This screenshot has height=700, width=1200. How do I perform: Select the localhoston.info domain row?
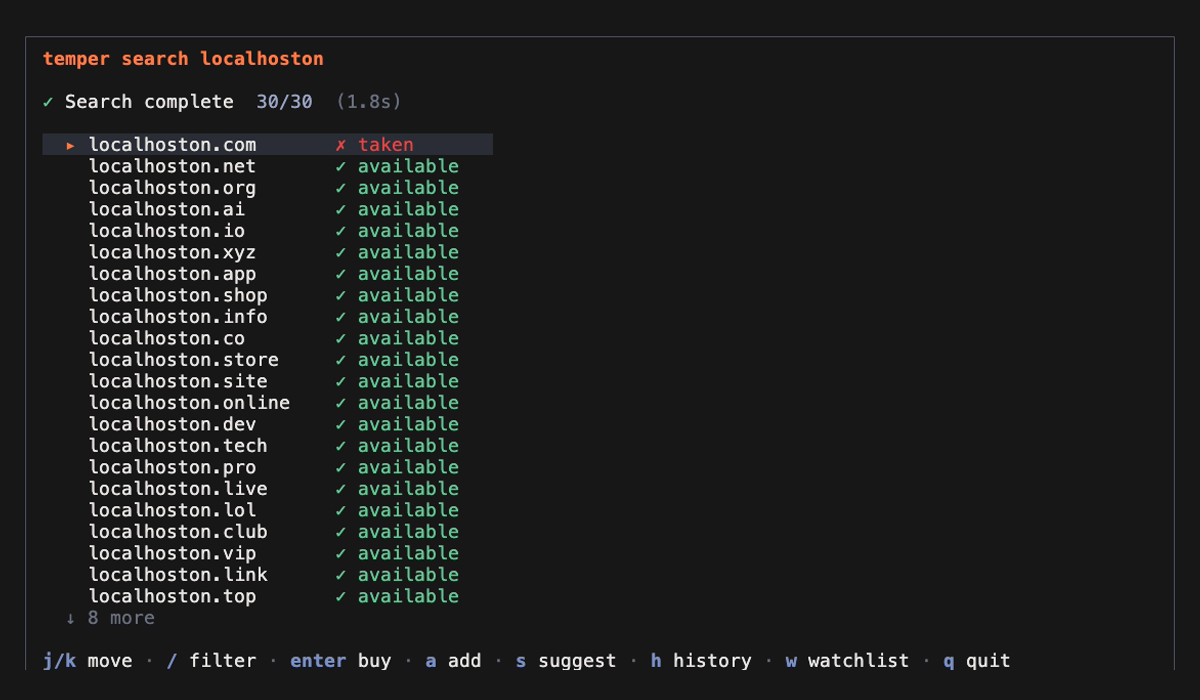pyautogui.click(x=267, y=317)
